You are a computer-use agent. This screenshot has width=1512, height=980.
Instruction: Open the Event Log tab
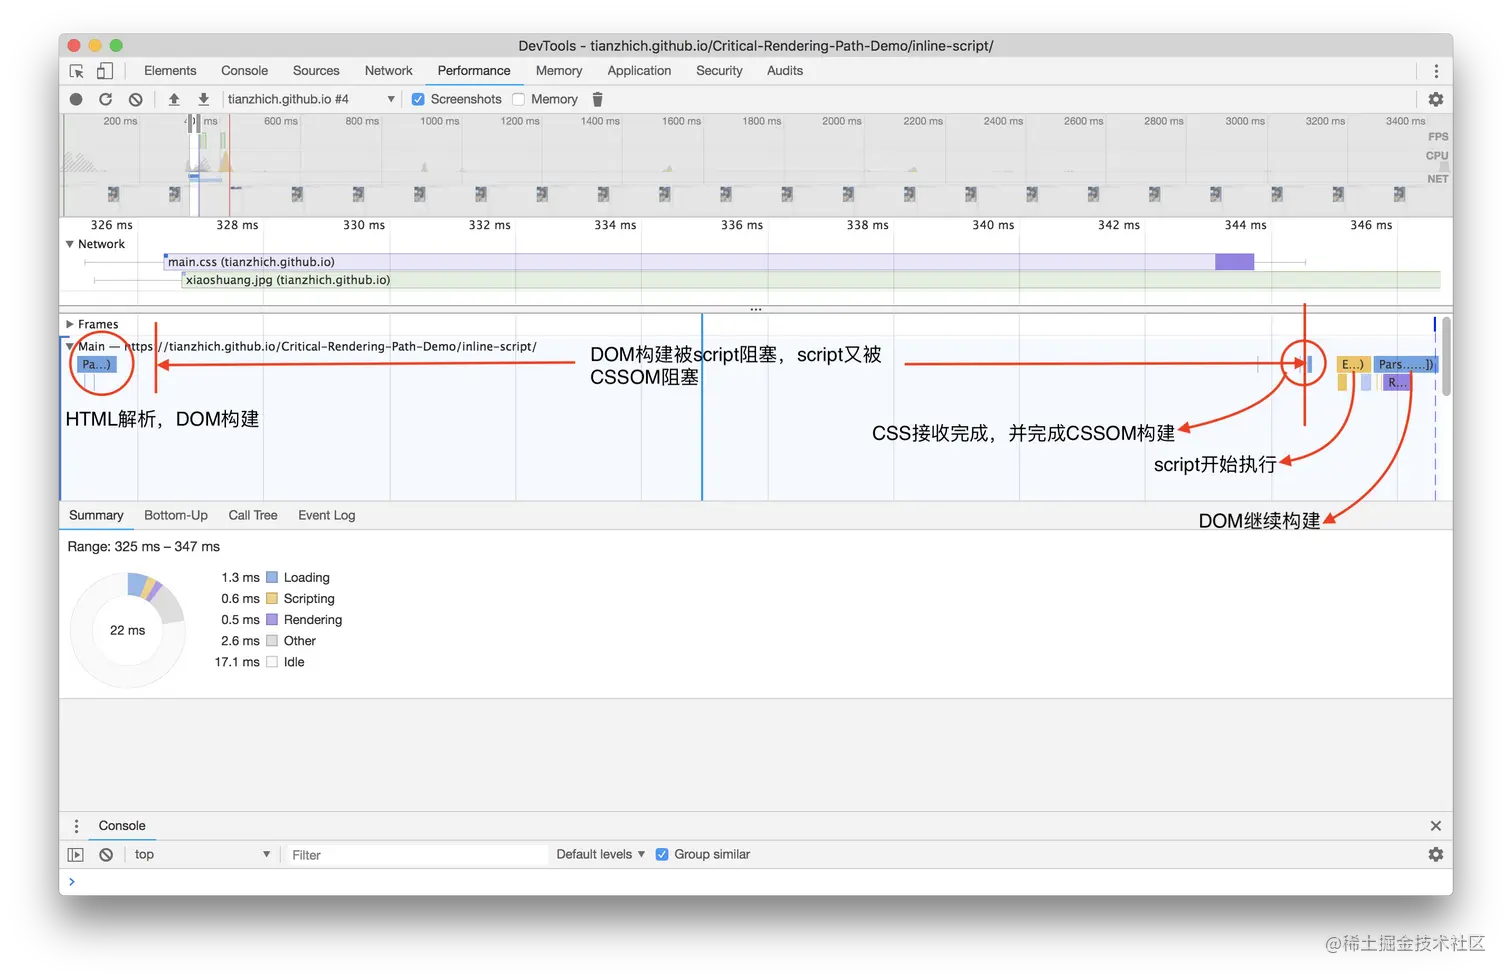326,516
